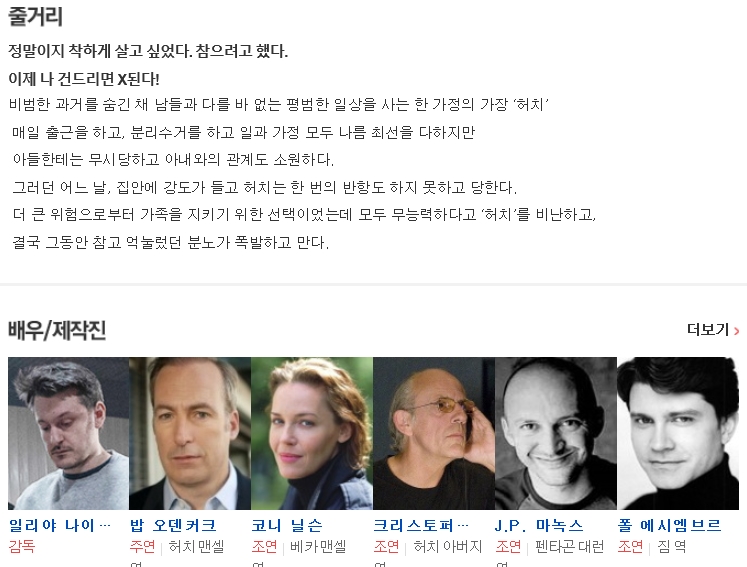Viewport: 747px width, 567px height.
Task: Click the 크리스토퍼 actor photo with glasses
Action: click(434, 433)
